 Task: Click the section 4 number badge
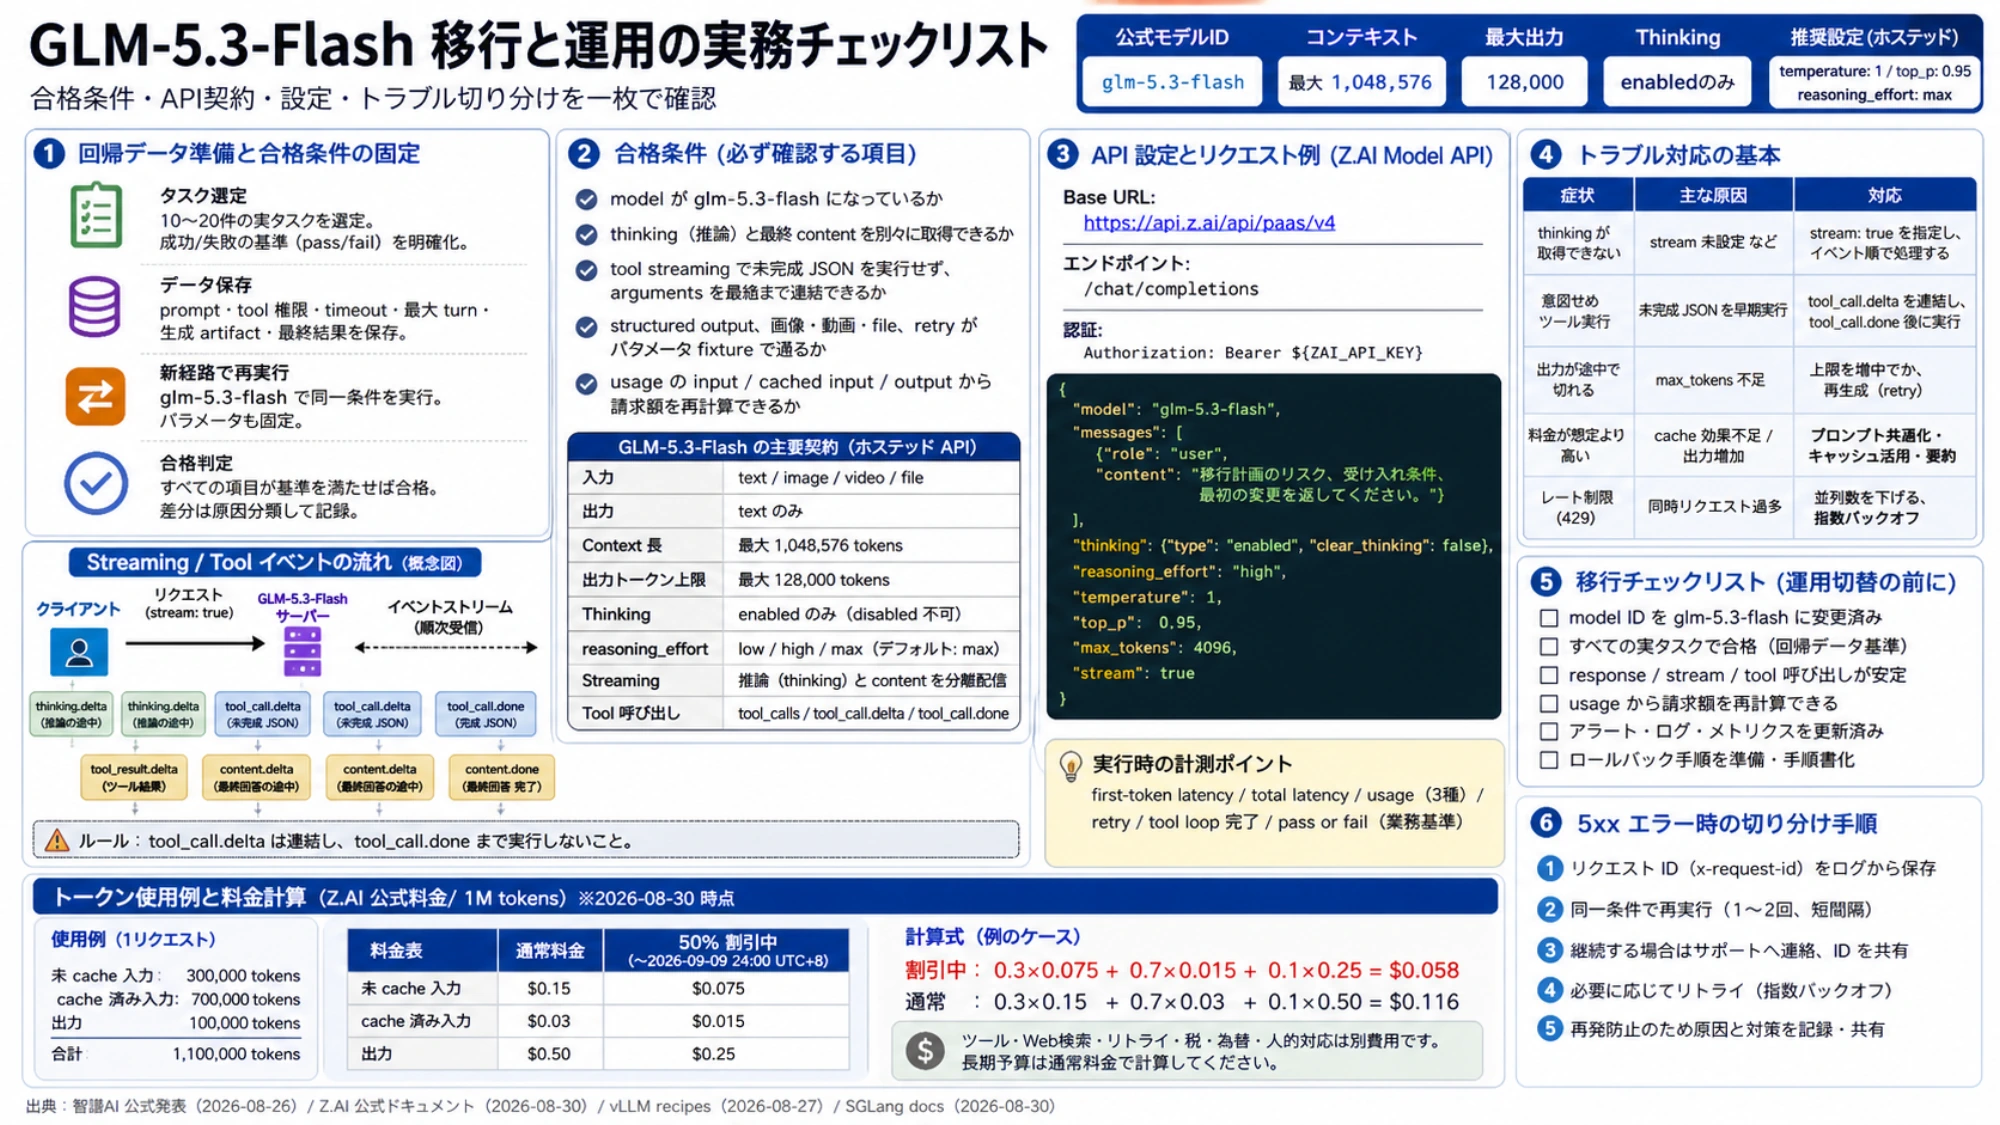tap(1546, 154)
